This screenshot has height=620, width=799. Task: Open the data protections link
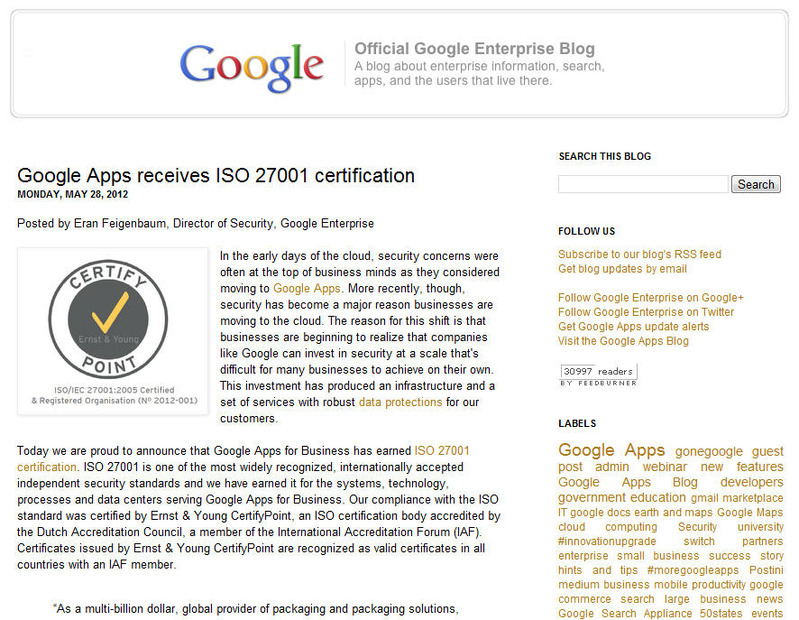tap(401, 402)
